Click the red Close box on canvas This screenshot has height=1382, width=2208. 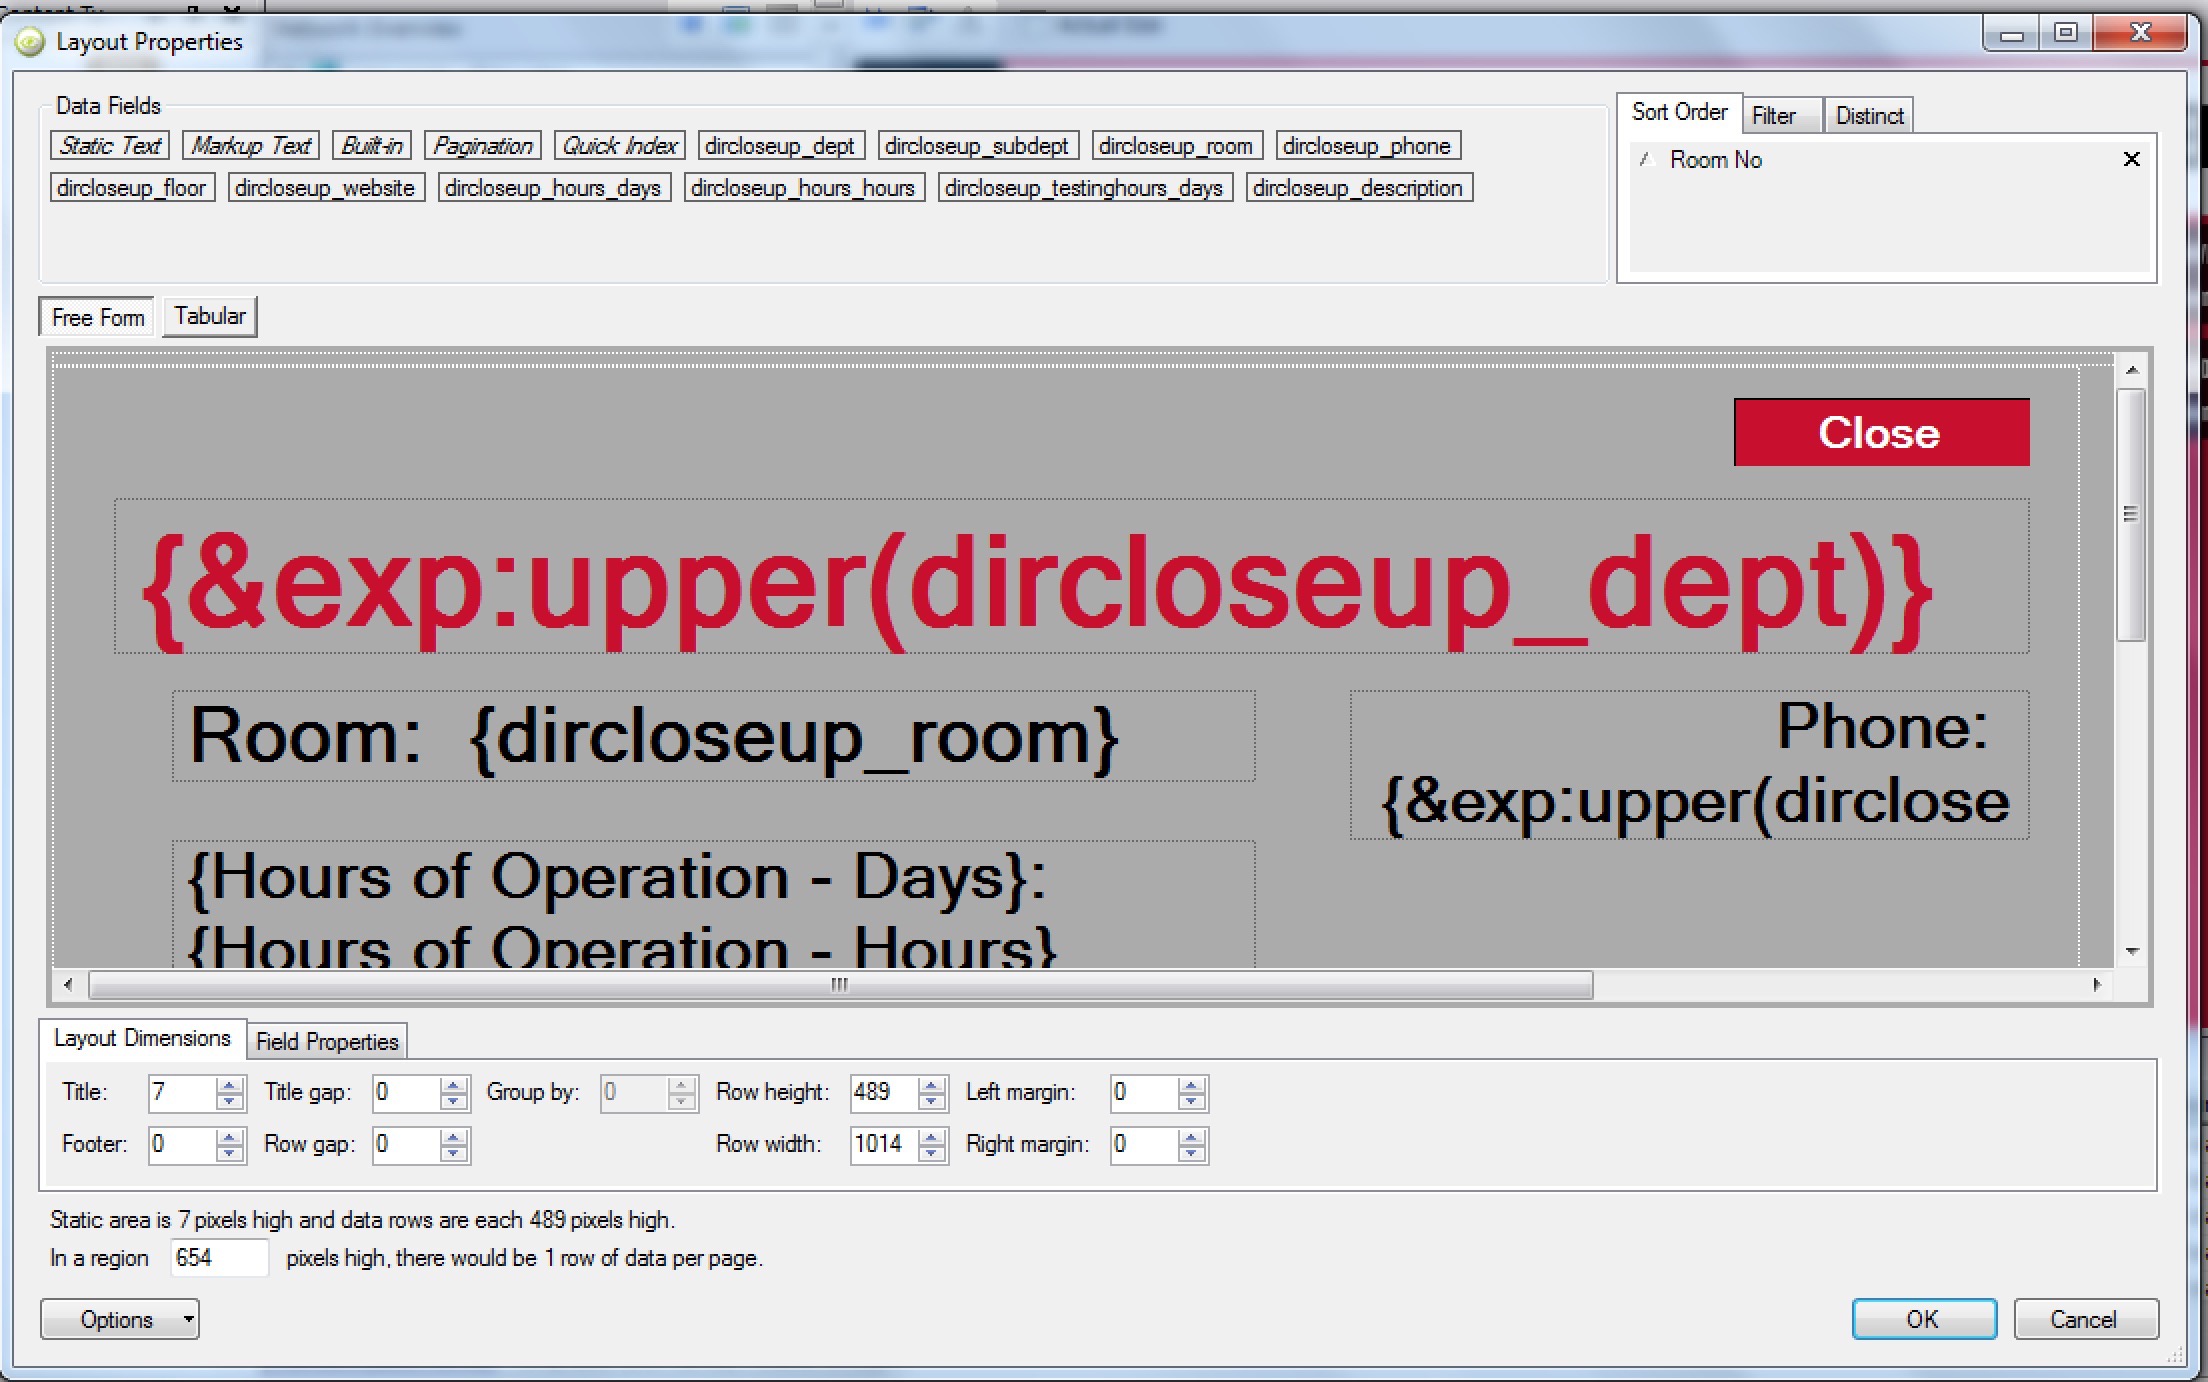1880,433
